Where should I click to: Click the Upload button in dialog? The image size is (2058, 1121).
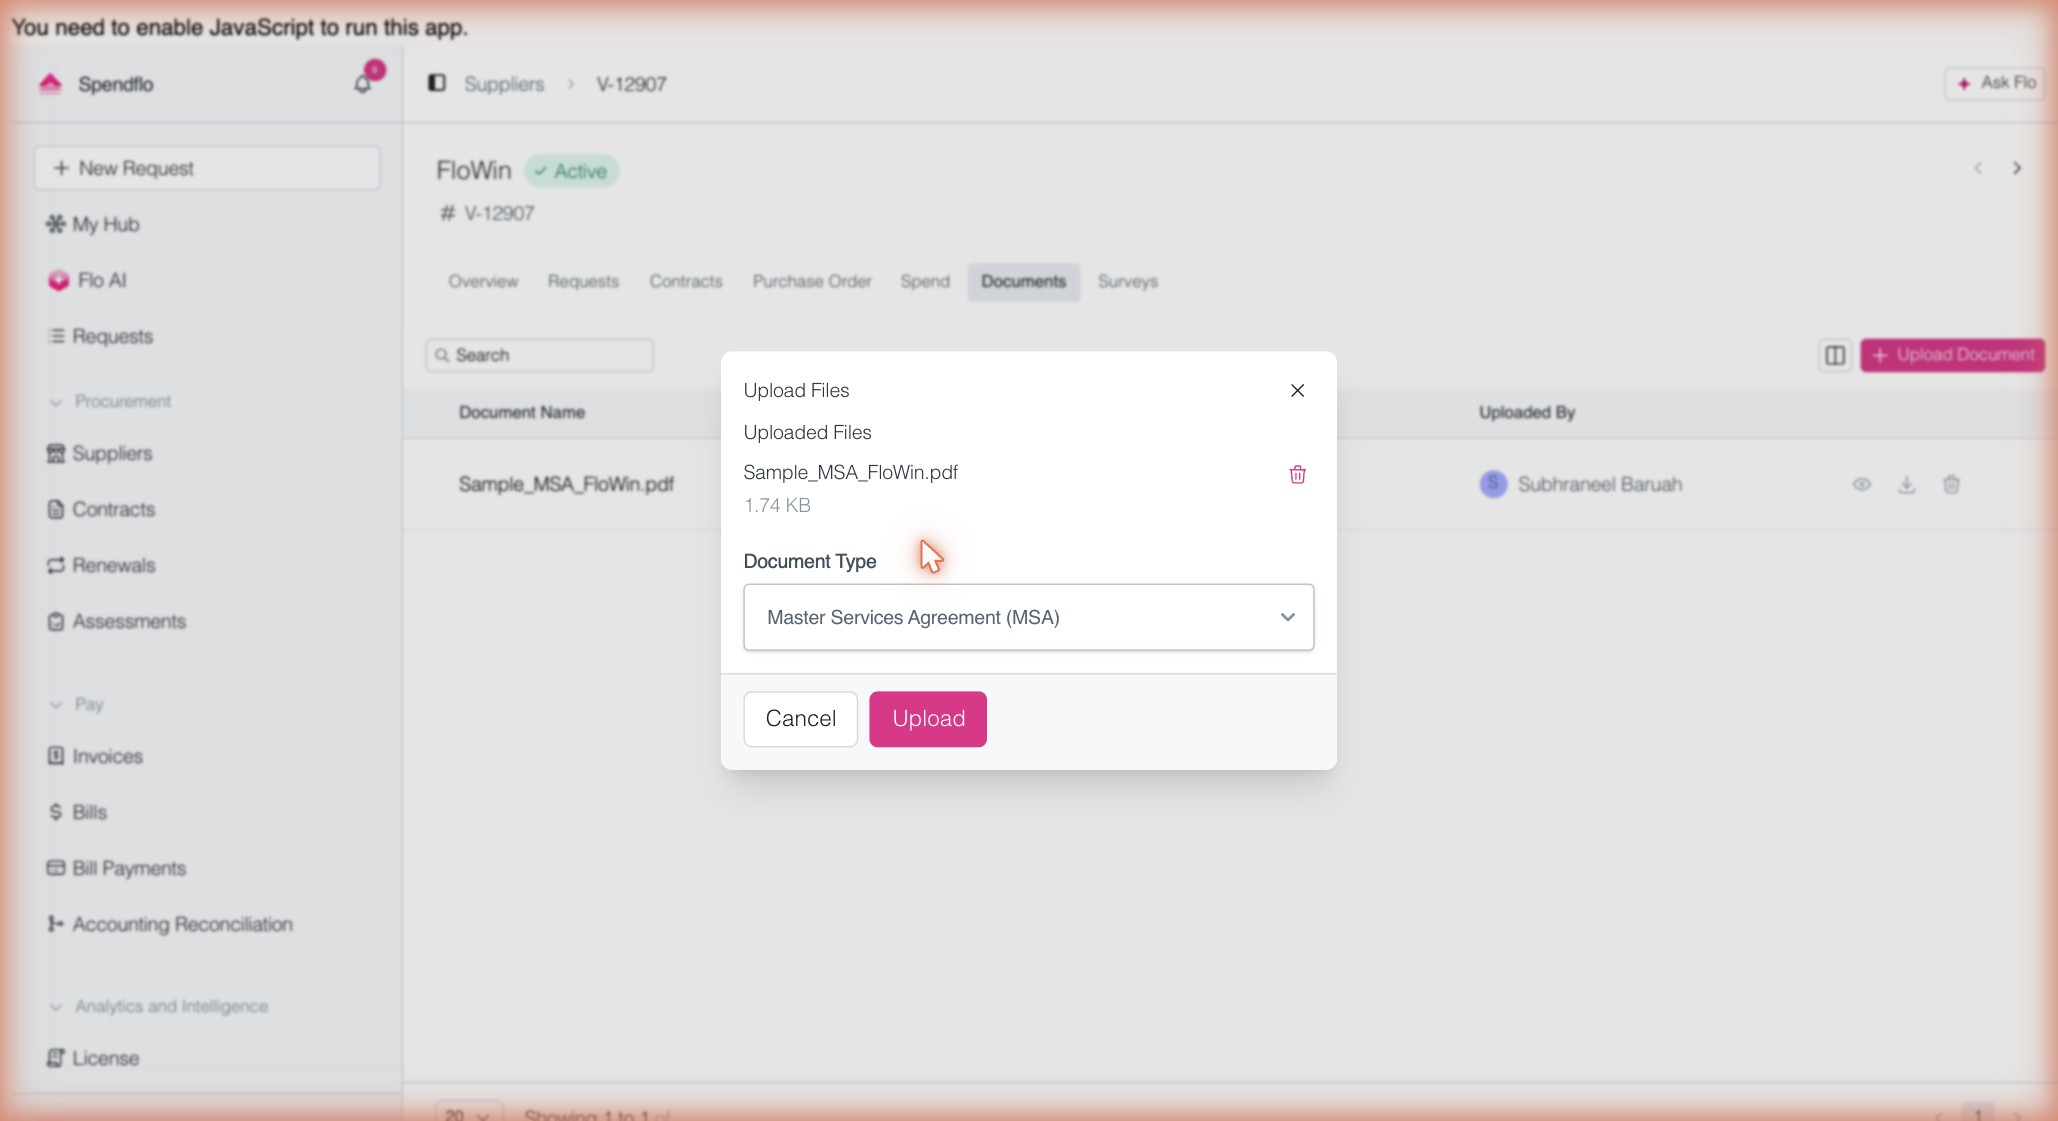click(x=928, y=719)
